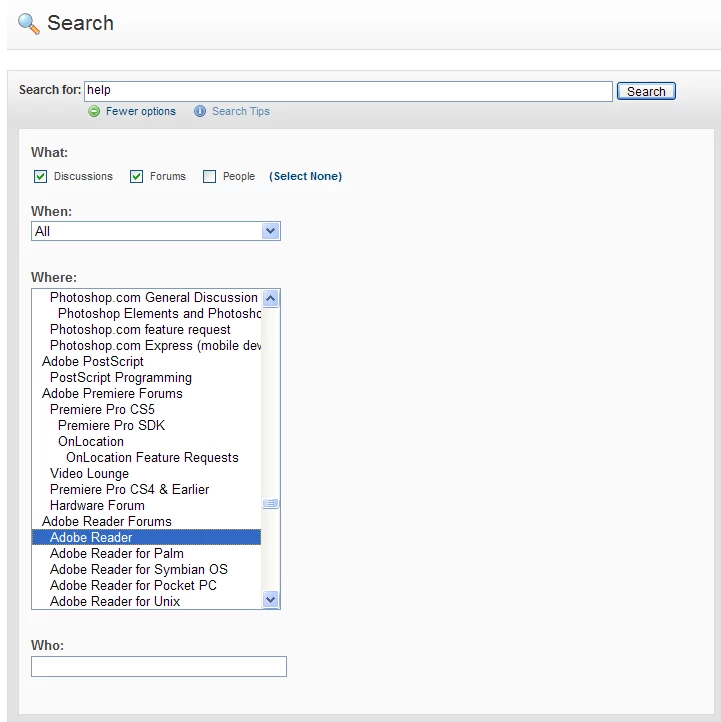Uncheck the Forums checkbox
The width and height of the screenshot is (721, 722).
(136, 176)
